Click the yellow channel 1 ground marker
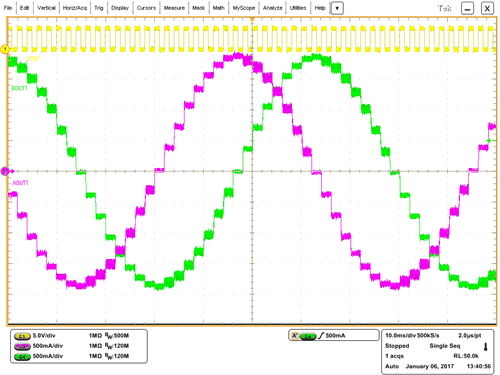Screen dimensions: 500x375 pos(5,49)
